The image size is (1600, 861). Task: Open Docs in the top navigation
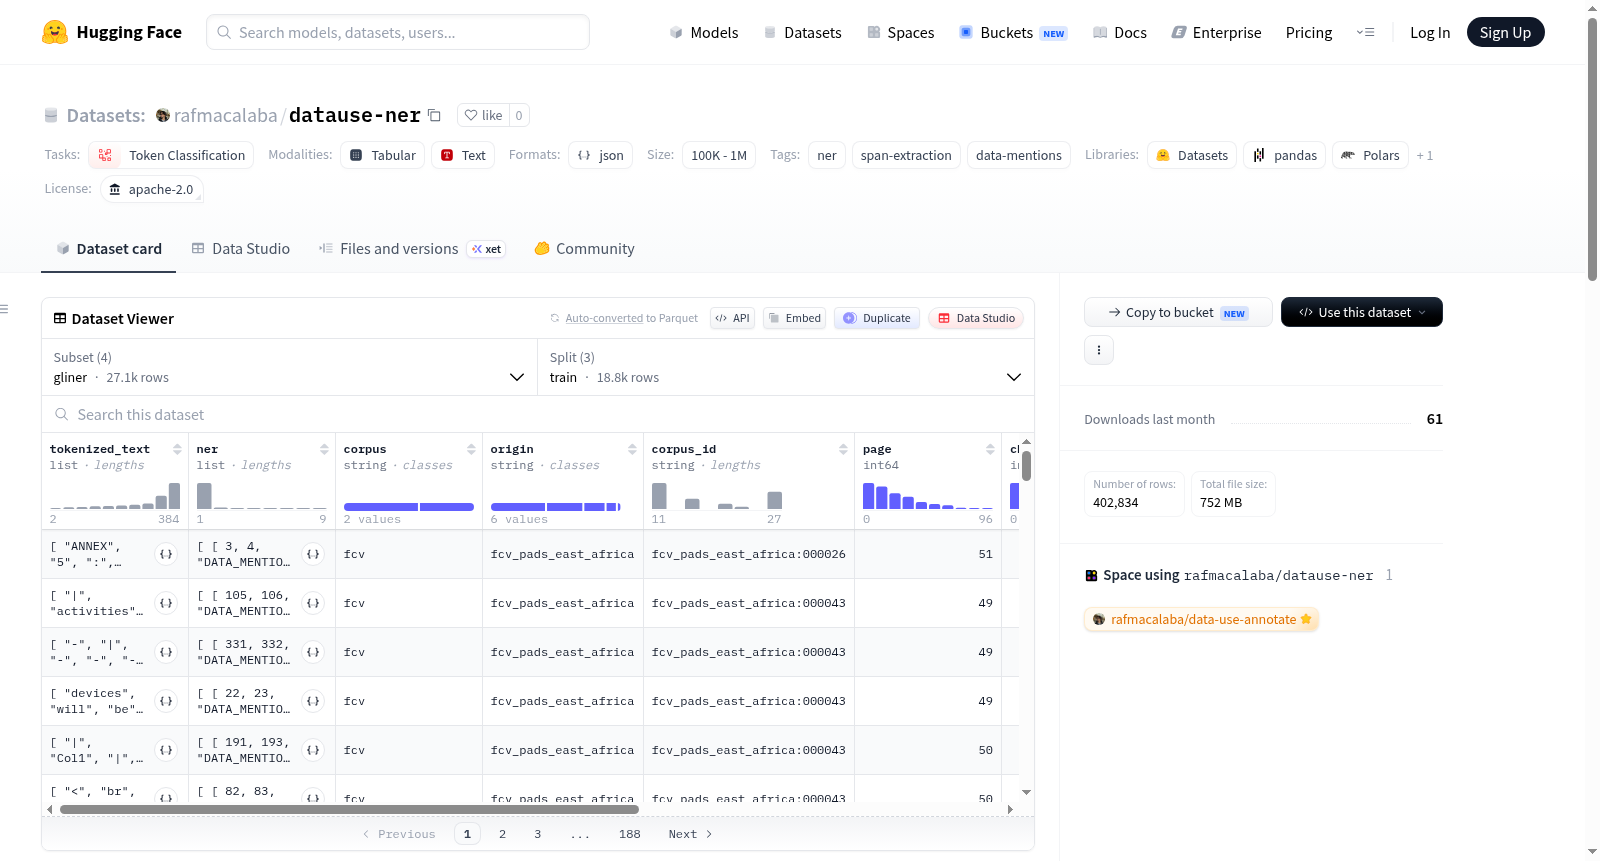tap(1120, 32)
